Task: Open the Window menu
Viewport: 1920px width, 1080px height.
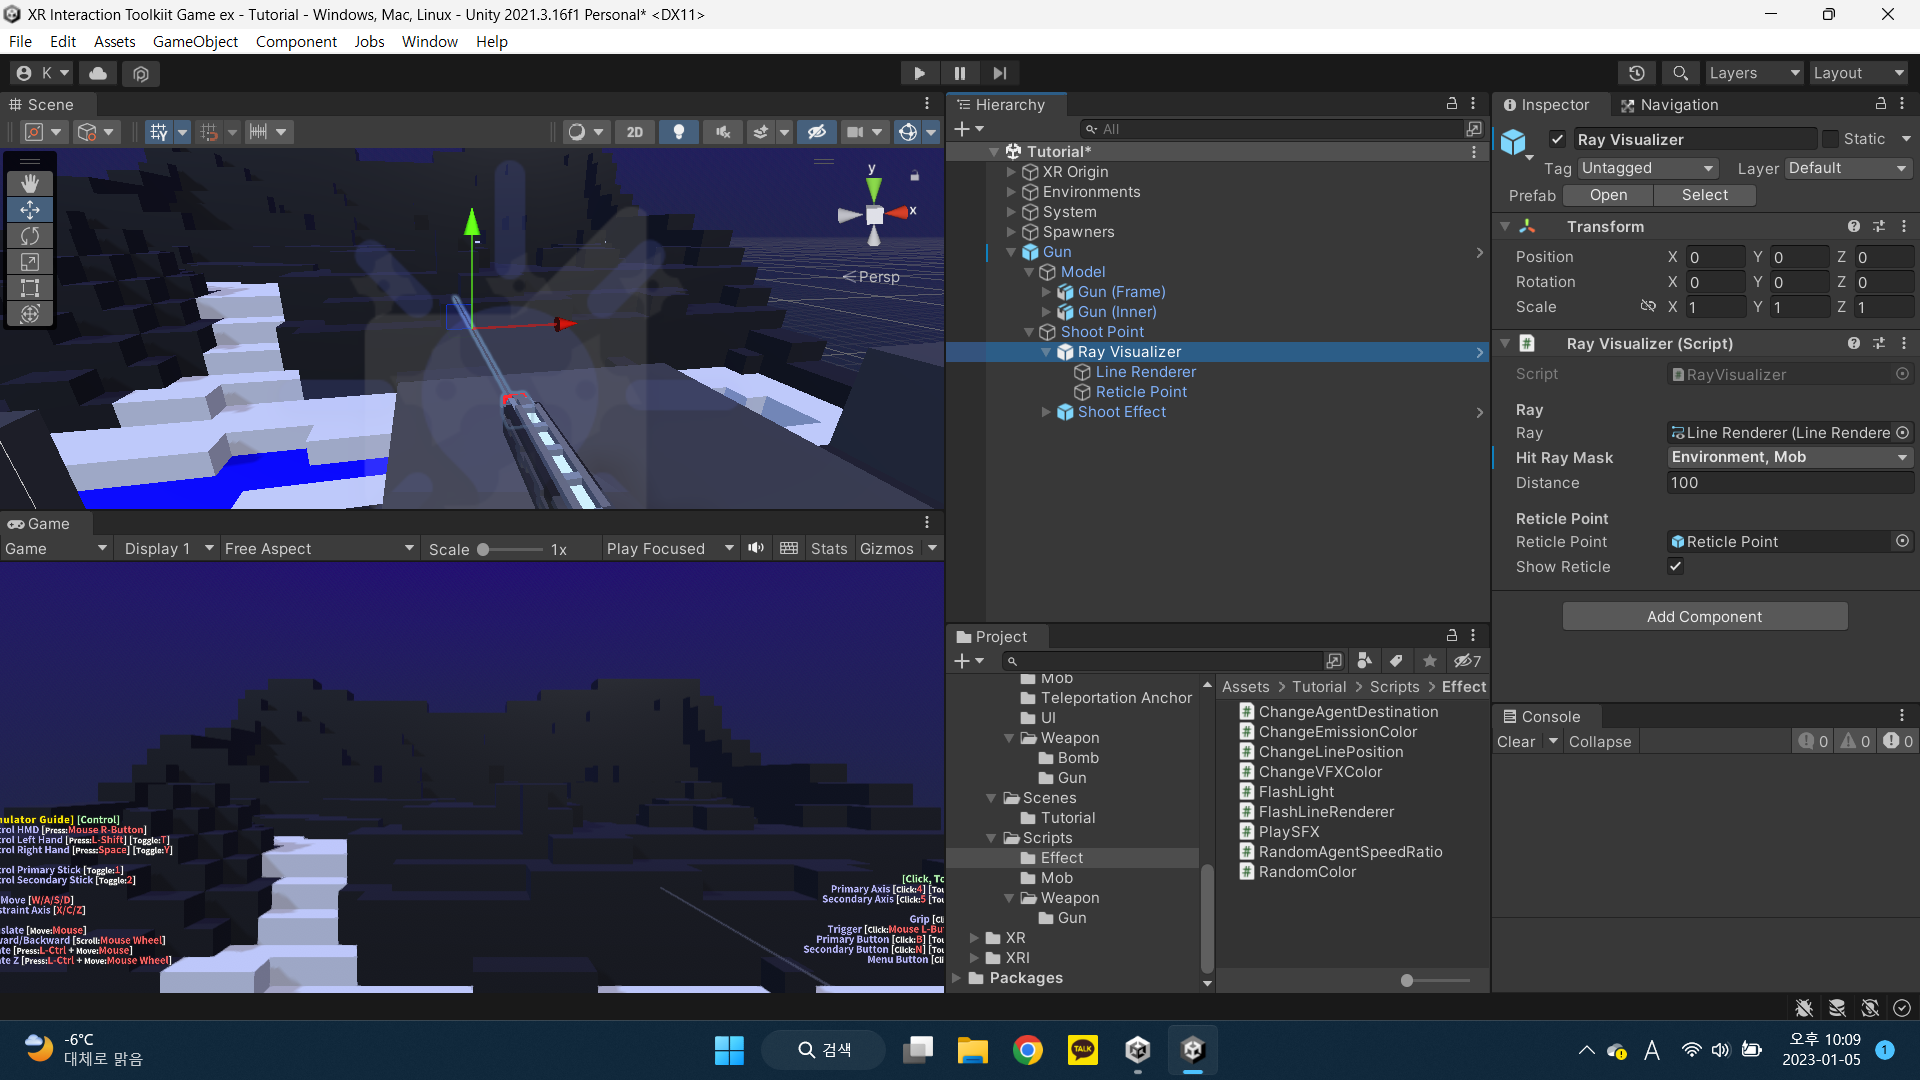Action: pos(429,41)
